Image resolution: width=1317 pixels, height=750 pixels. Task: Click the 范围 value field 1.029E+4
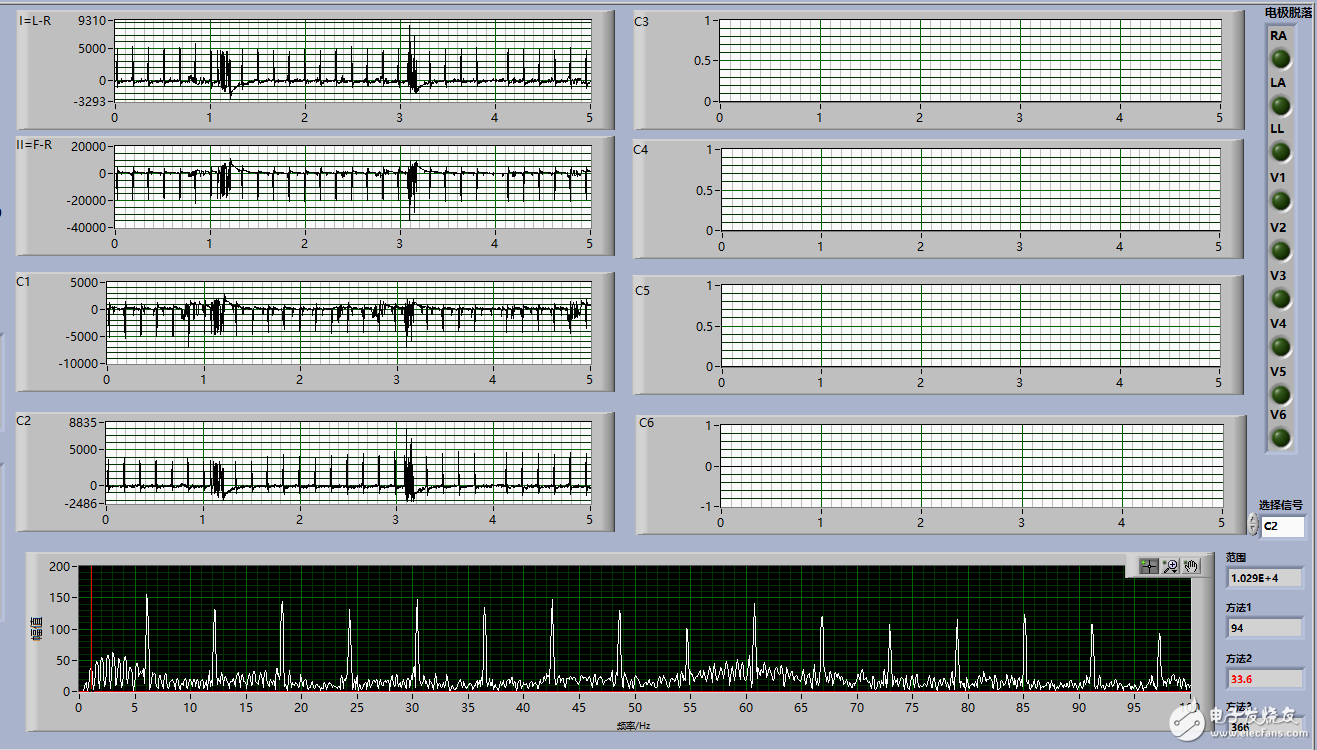click(1265, 577)
